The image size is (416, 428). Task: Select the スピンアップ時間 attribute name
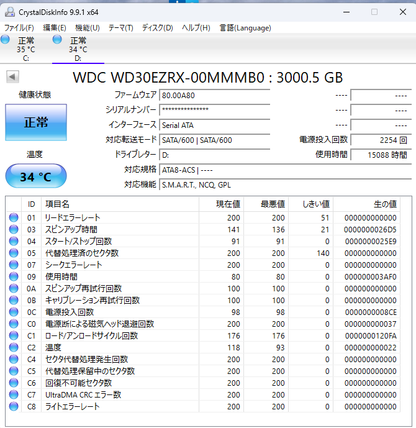pyautogui.click(x=71, y=229)
